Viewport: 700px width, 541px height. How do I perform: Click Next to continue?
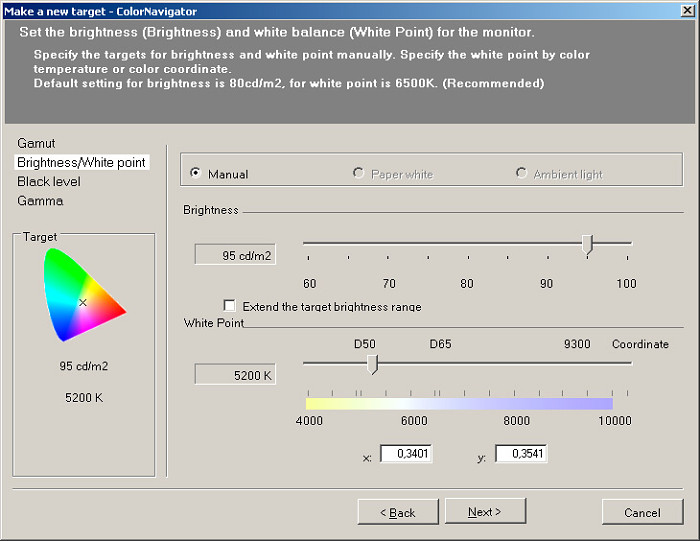click(485, 512)
